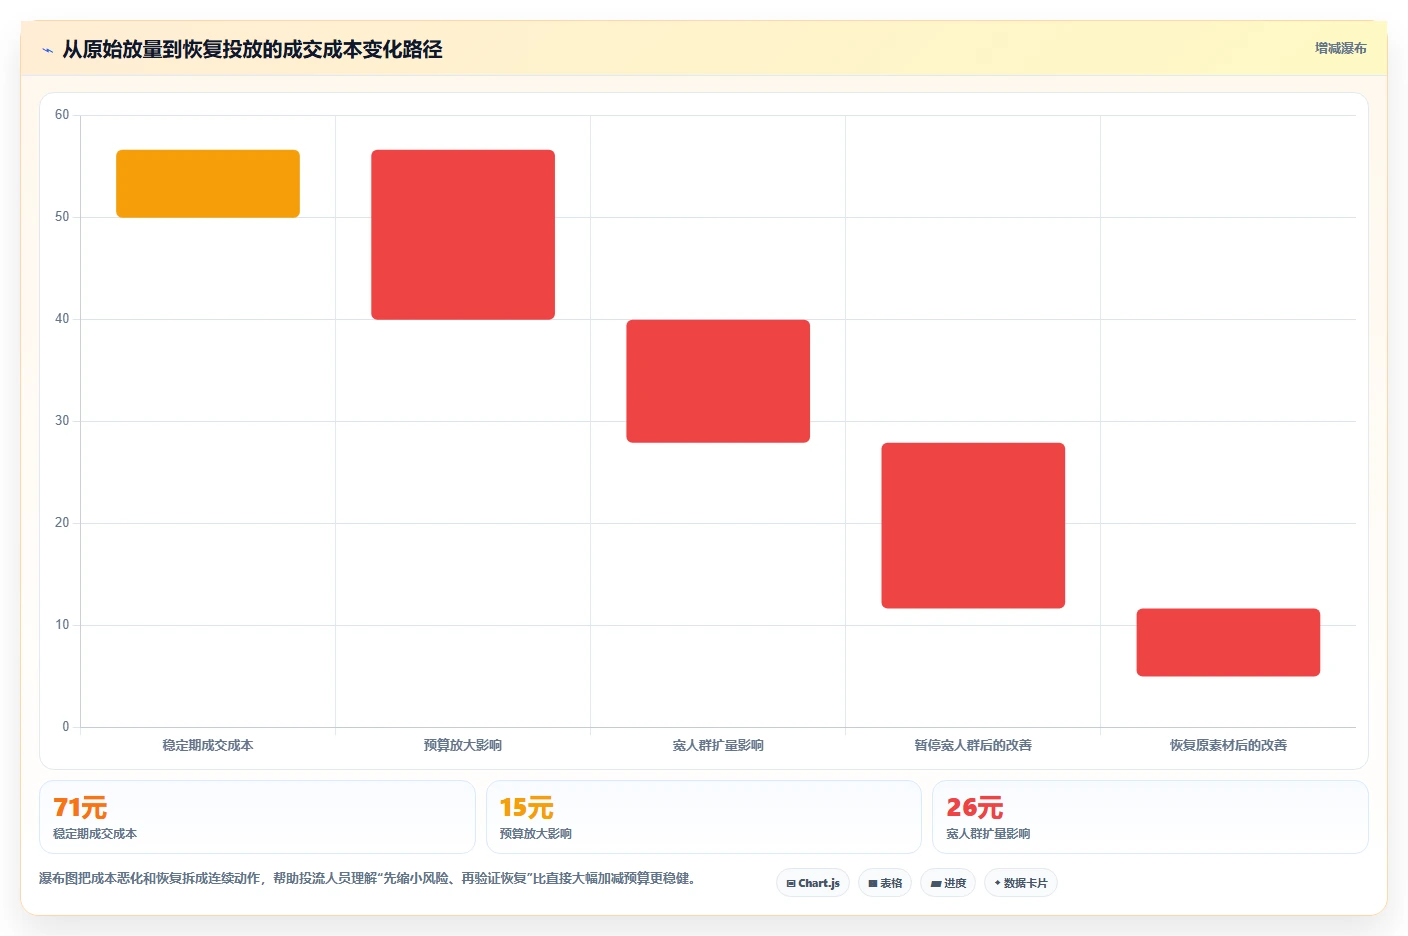
Task: Click the y-axis value 20
Action: pos(62,523)
